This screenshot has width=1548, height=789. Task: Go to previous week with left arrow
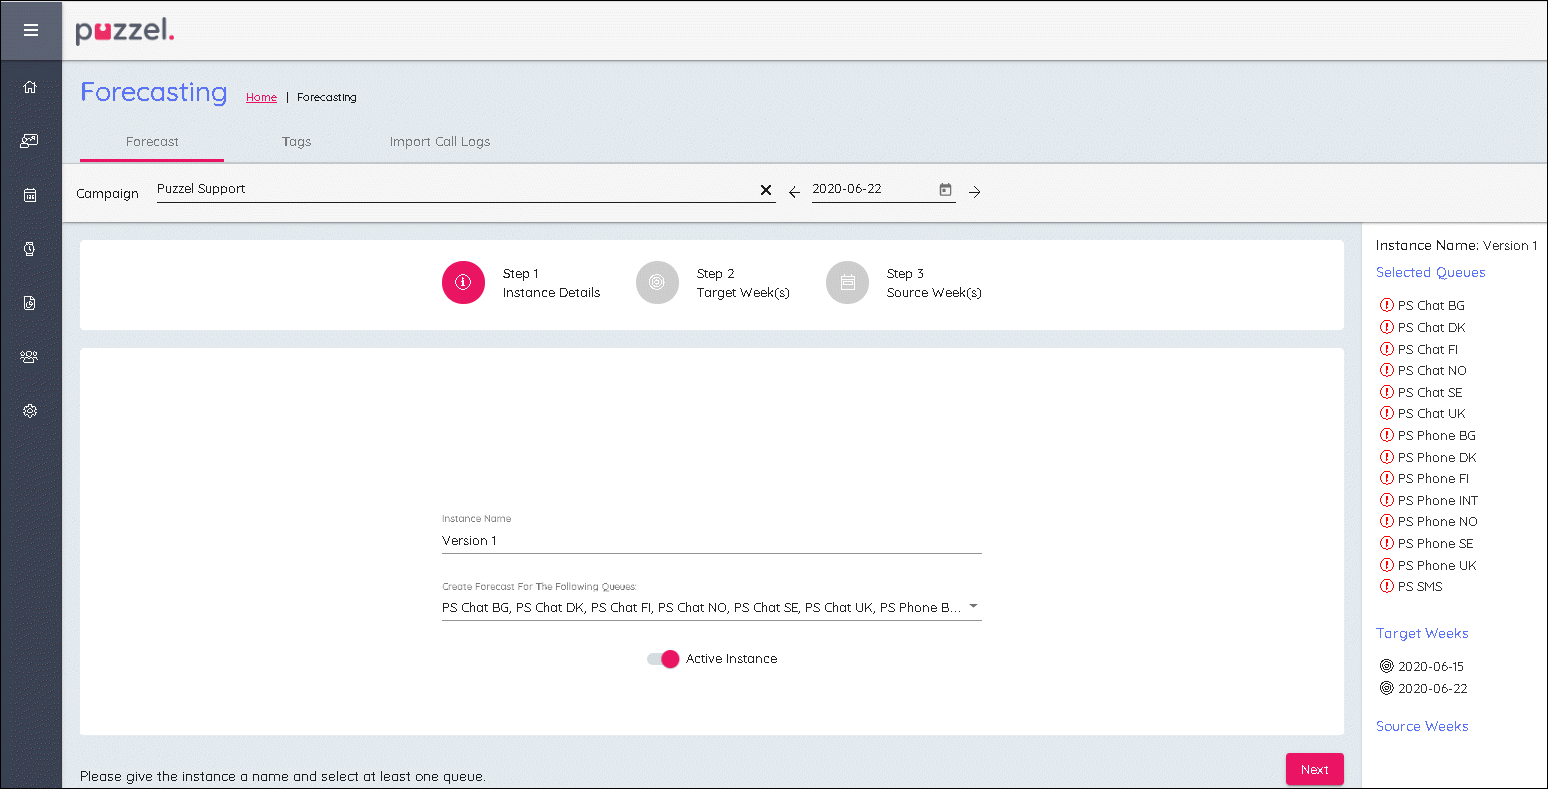(794, 192)
